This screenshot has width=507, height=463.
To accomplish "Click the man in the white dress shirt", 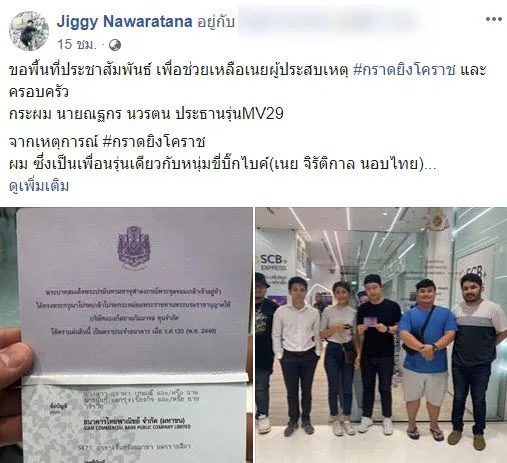I will pos(296,357).
